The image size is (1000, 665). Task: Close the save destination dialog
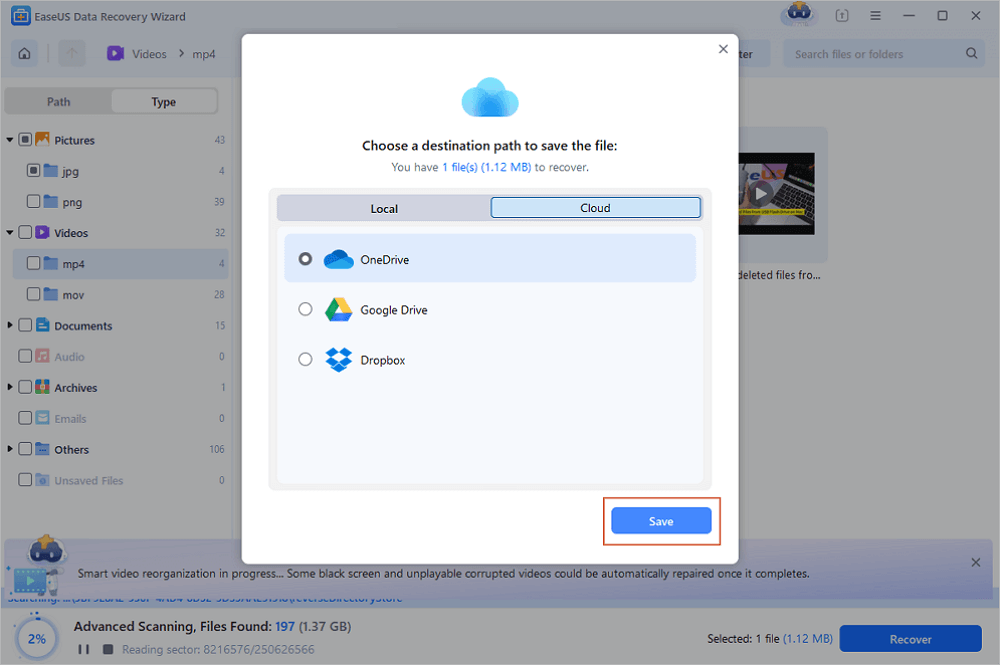pyautogui.click(x=723, y=49)
